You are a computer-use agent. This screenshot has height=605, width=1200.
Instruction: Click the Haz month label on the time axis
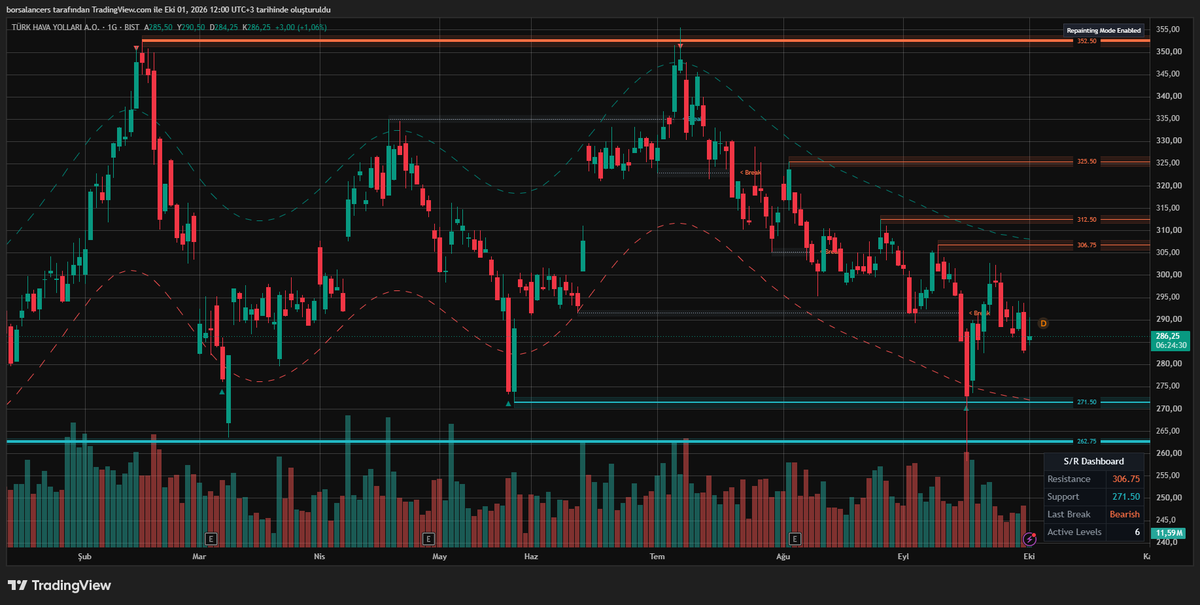click(x=531, y=554)
